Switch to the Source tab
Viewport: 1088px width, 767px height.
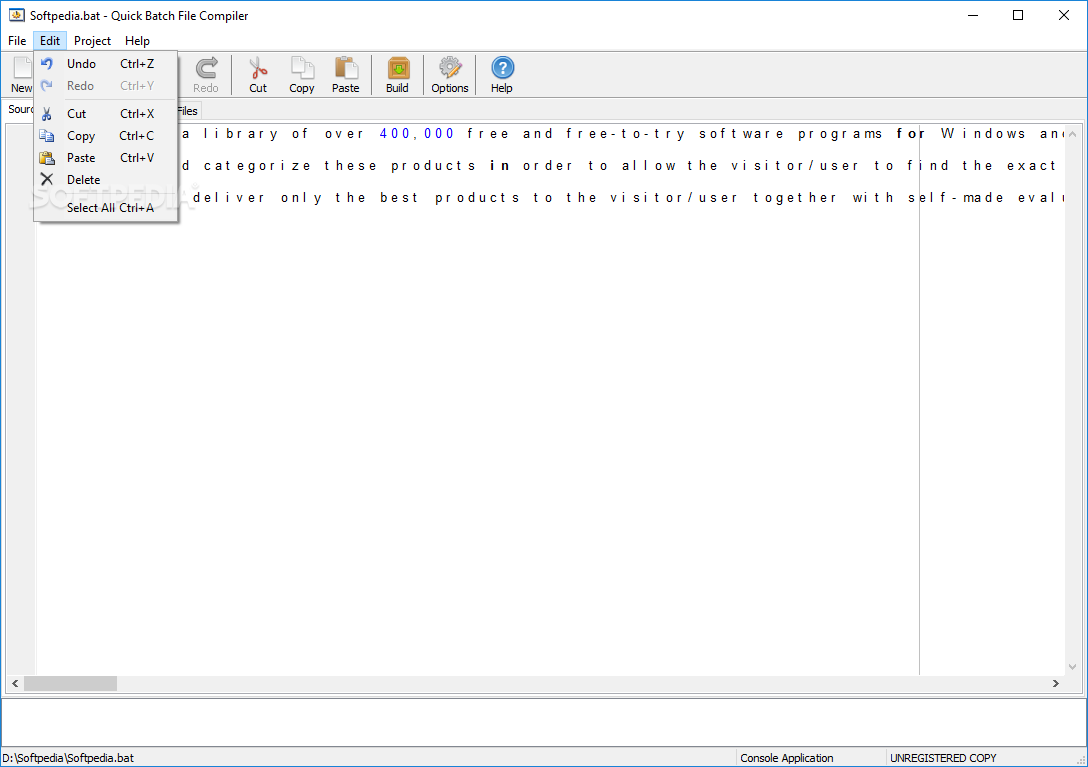(x=20, y=110)
